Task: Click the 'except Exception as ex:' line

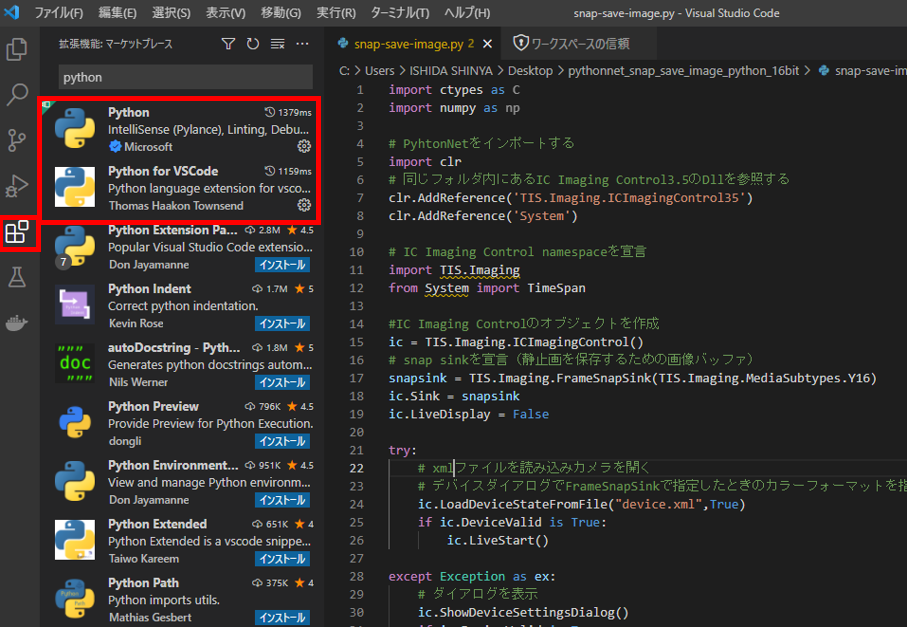Action: [x=472, y=576]
